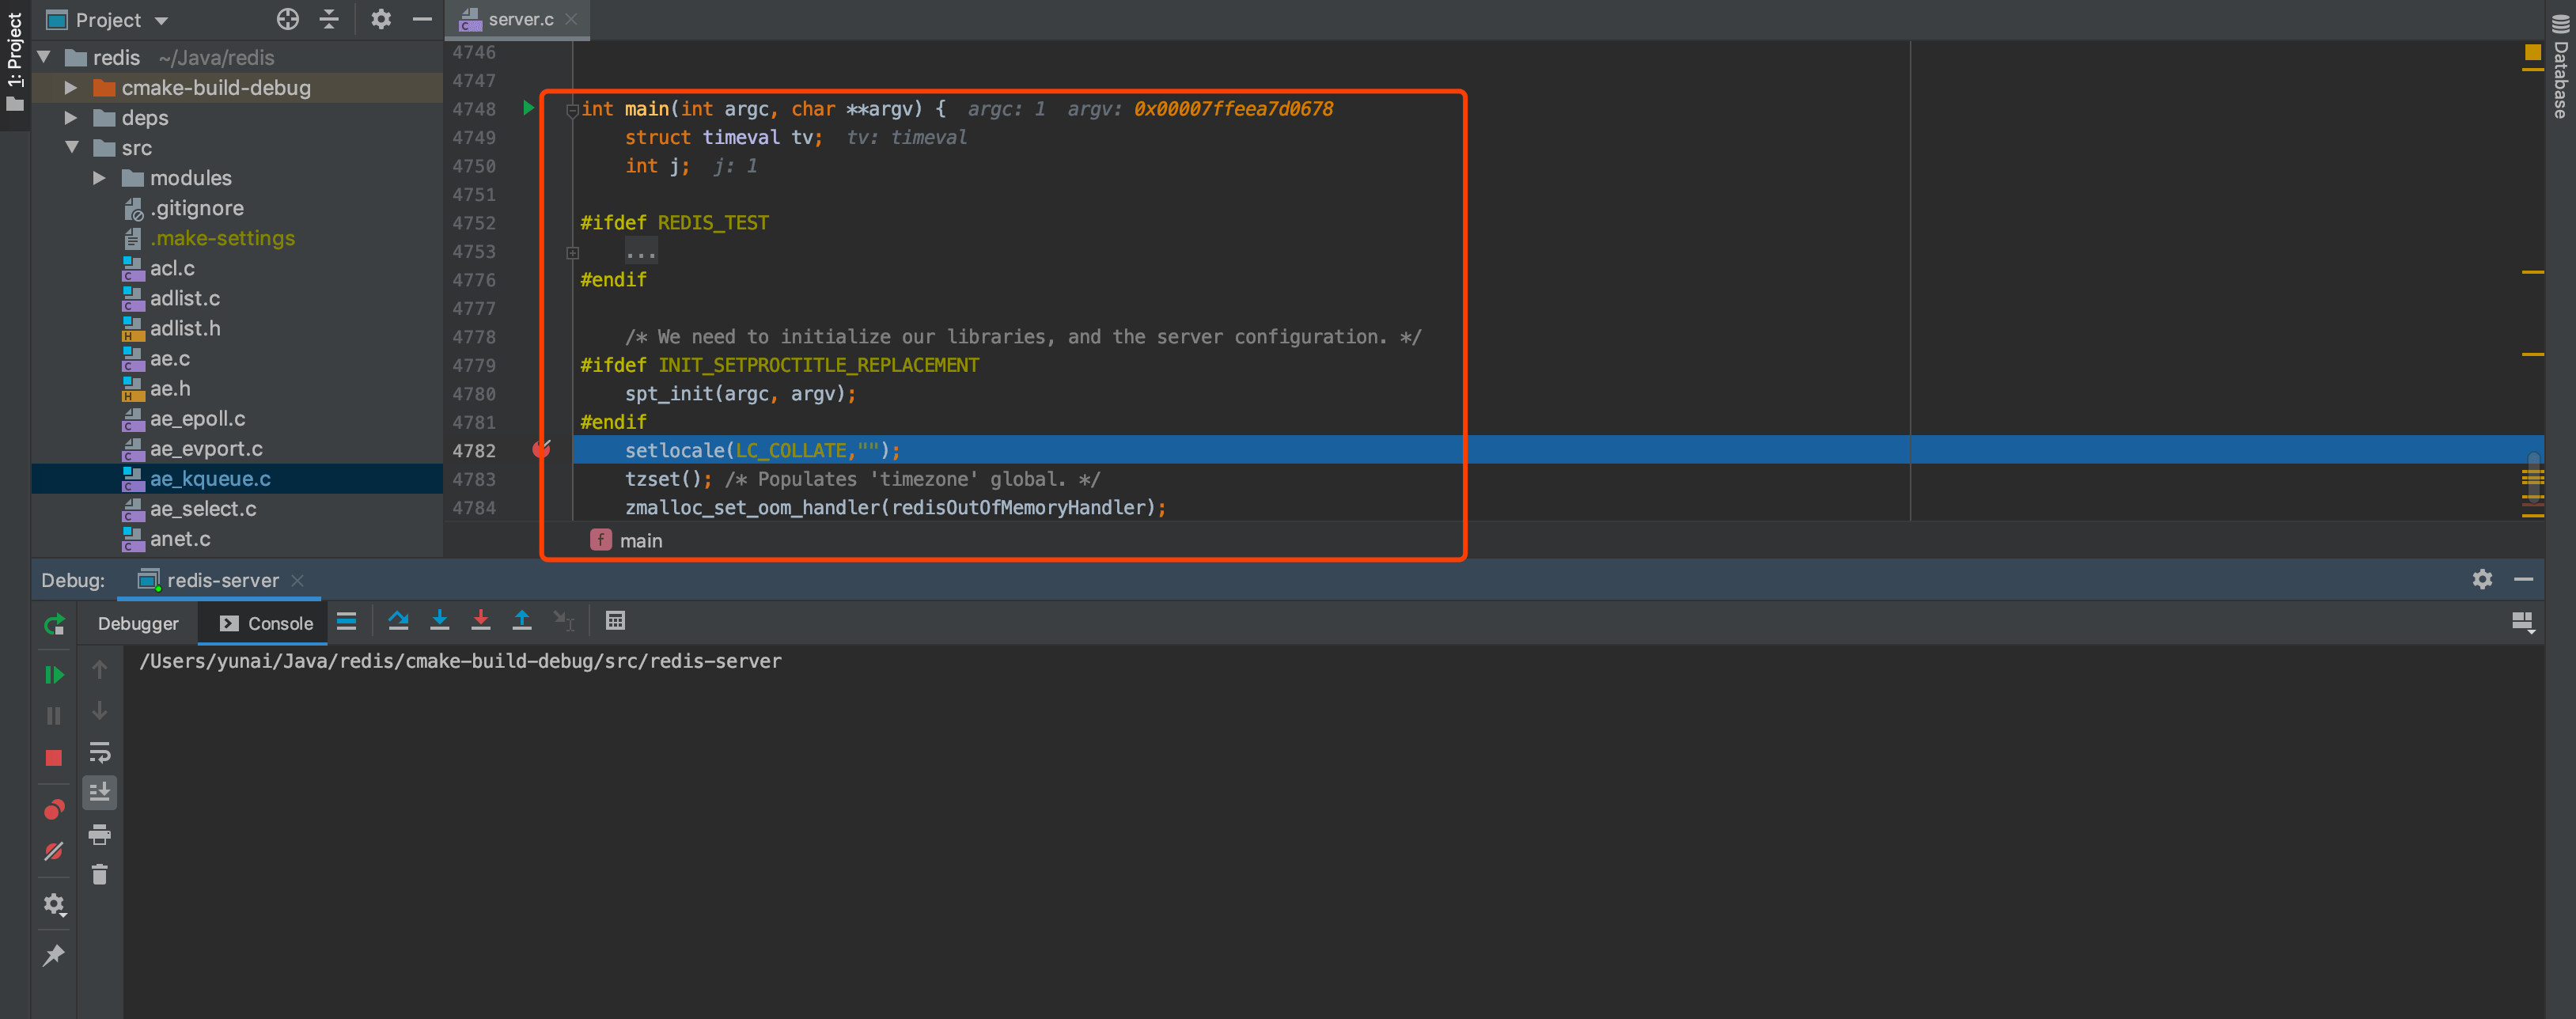Viewport: 2576px width, 1019px height.
Task: Click the Step Over button
Action: pos(398,621)
